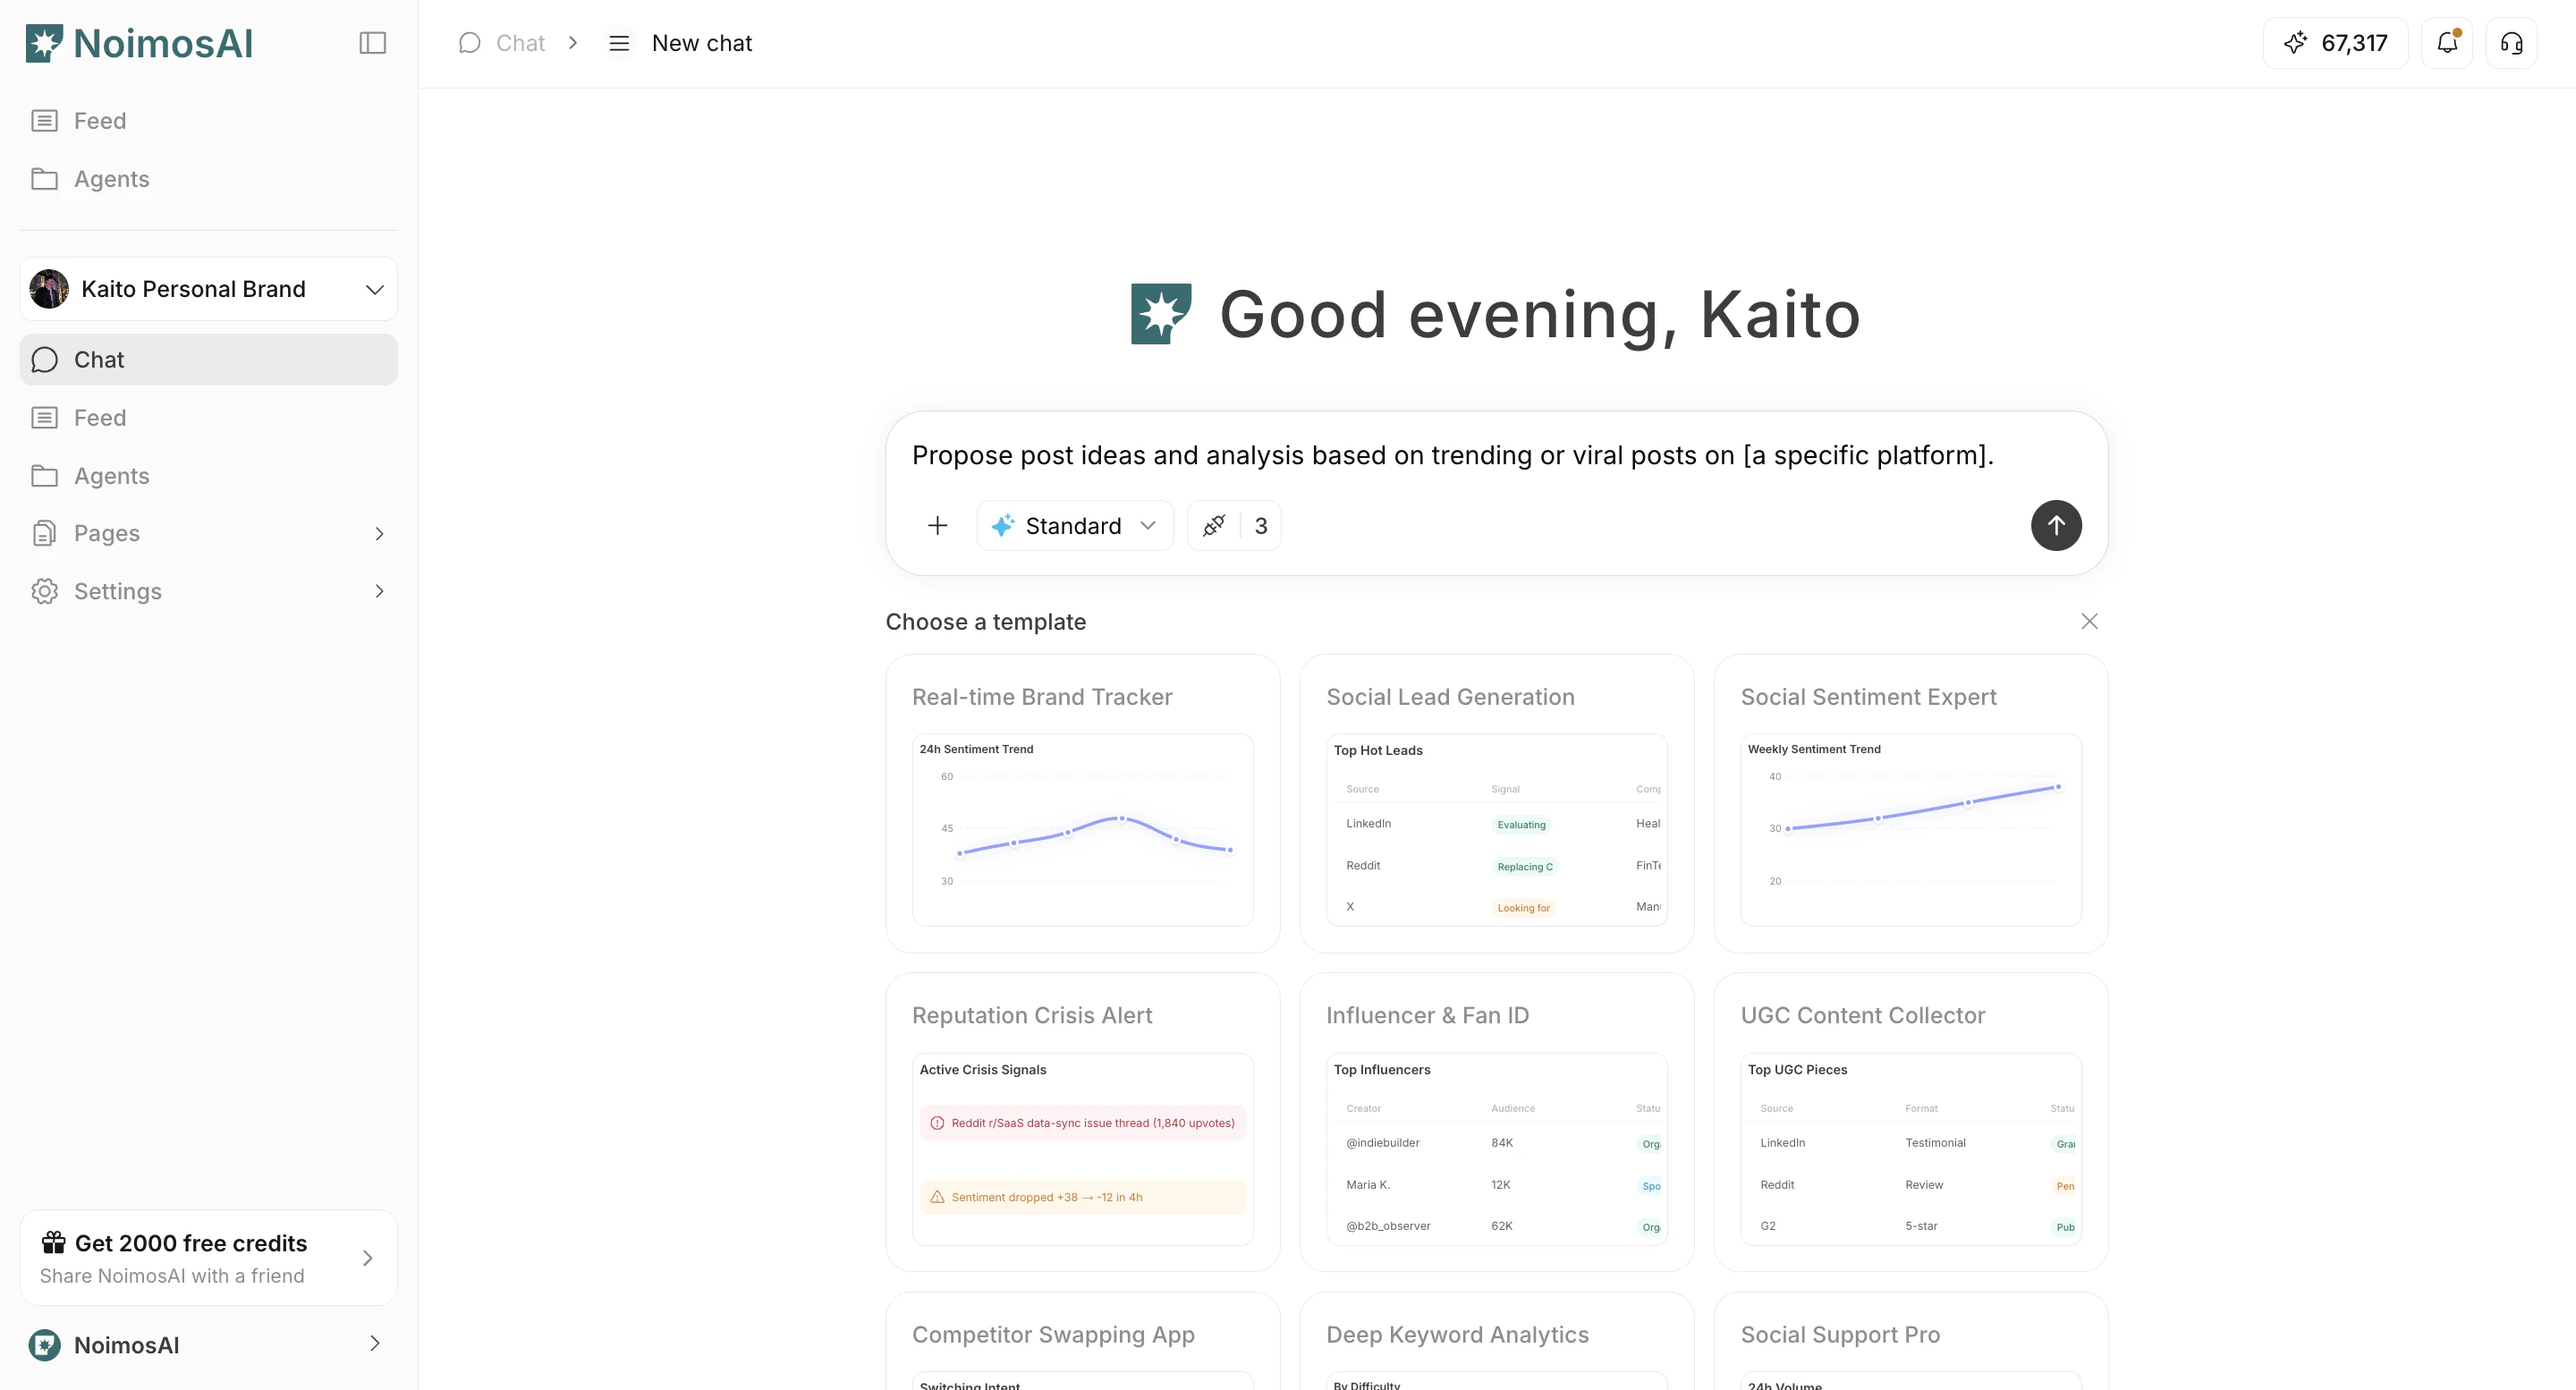2576x1390 pixels.
Task: Choose the Influencer & Fan ID template
Action: pos(1497,1122)
